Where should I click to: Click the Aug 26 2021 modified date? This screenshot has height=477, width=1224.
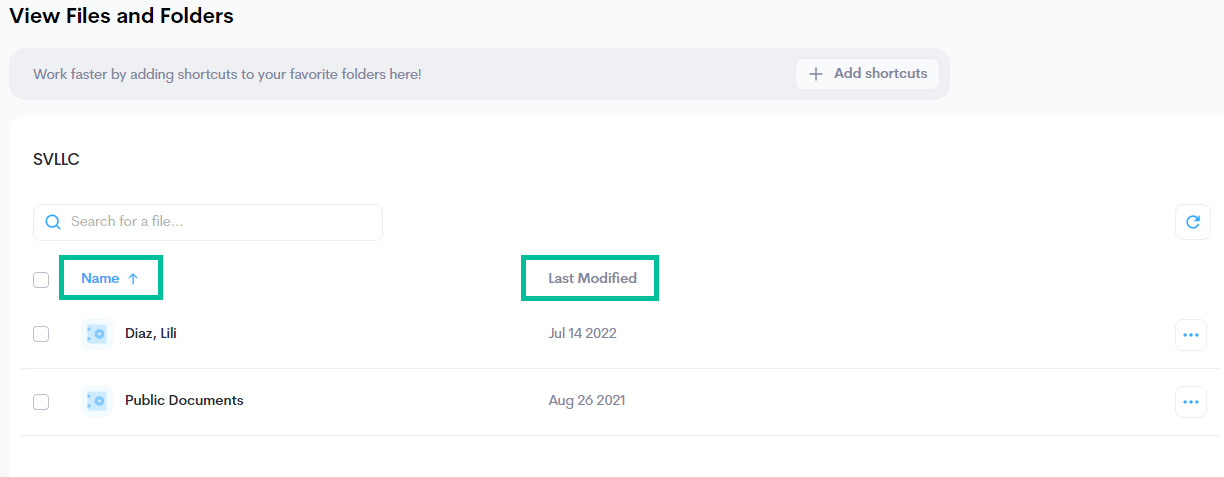586,400
